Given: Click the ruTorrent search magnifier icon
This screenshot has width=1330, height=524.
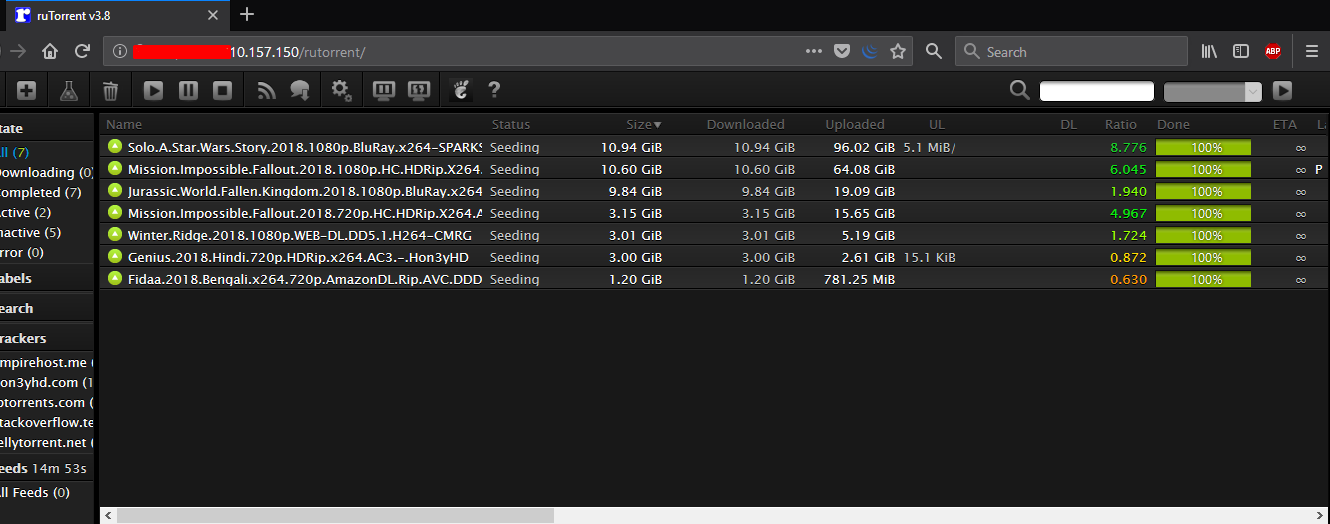Looking at the screenshot, I should pyautogui.click(x=1019, y=91).
